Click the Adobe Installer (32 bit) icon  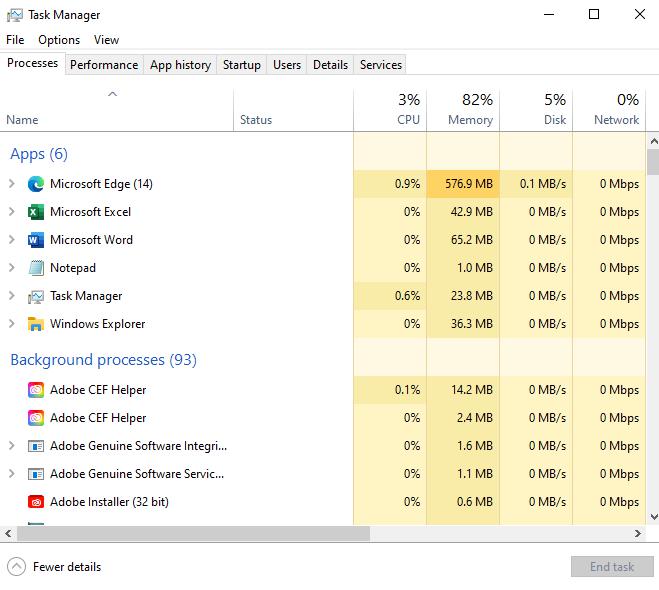pyautogui.click(x=36, y=502)
